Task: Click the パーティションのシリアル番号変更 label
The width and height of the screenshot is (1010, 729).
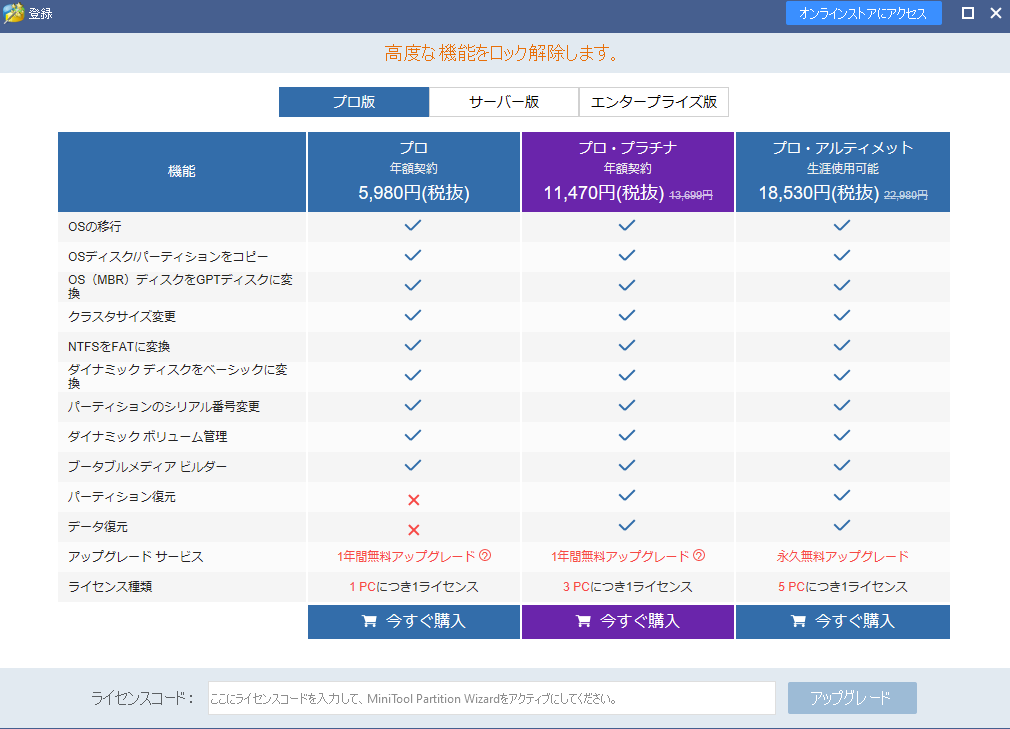Action: click(164, 406)
